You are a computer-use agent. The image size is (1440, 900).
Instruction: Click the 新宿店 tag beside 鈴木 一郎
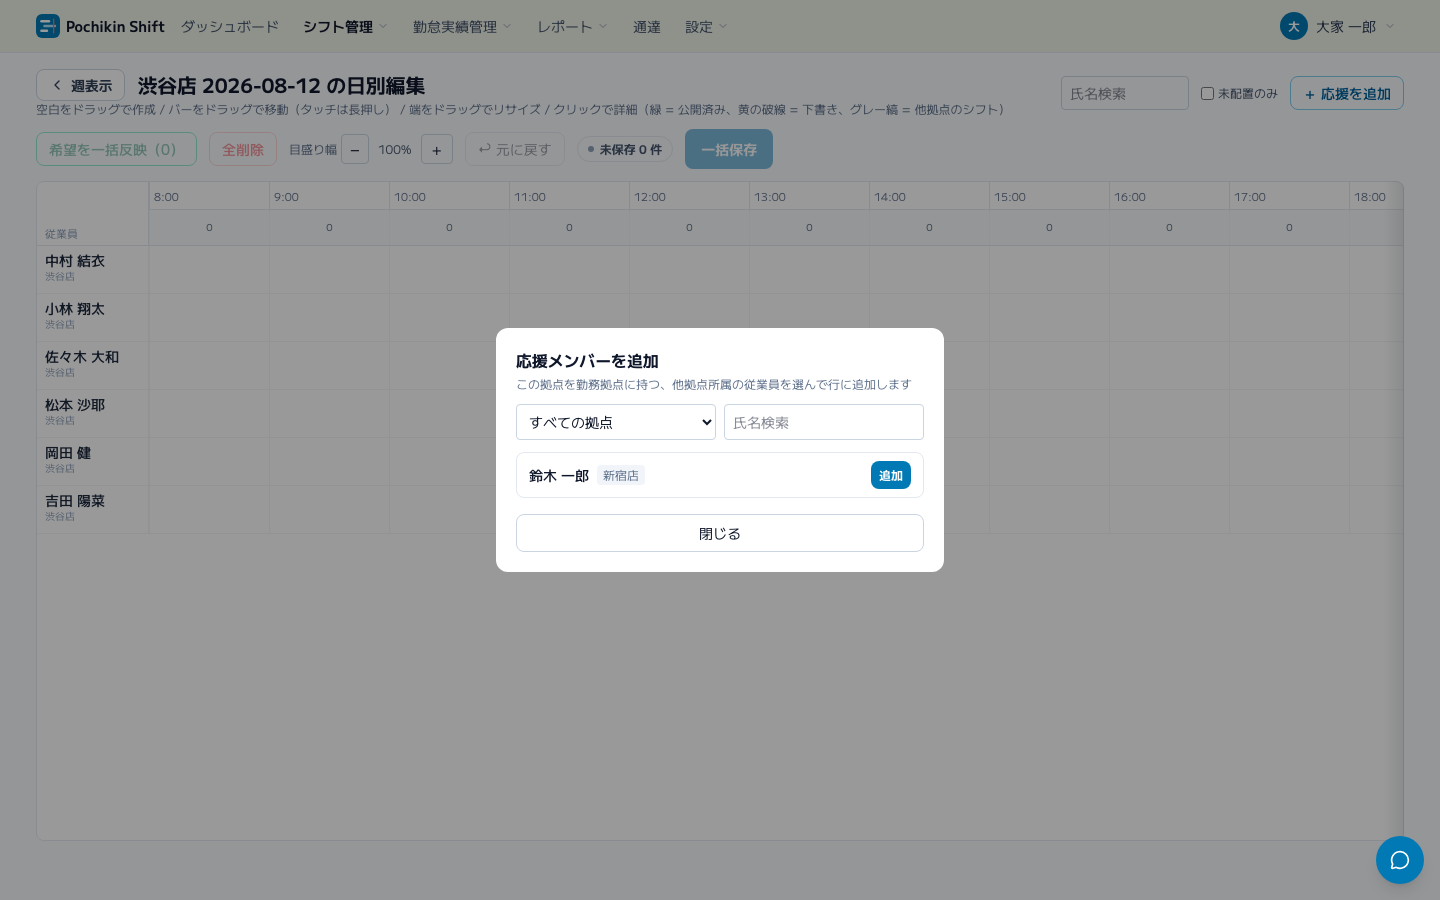point(621,475)
